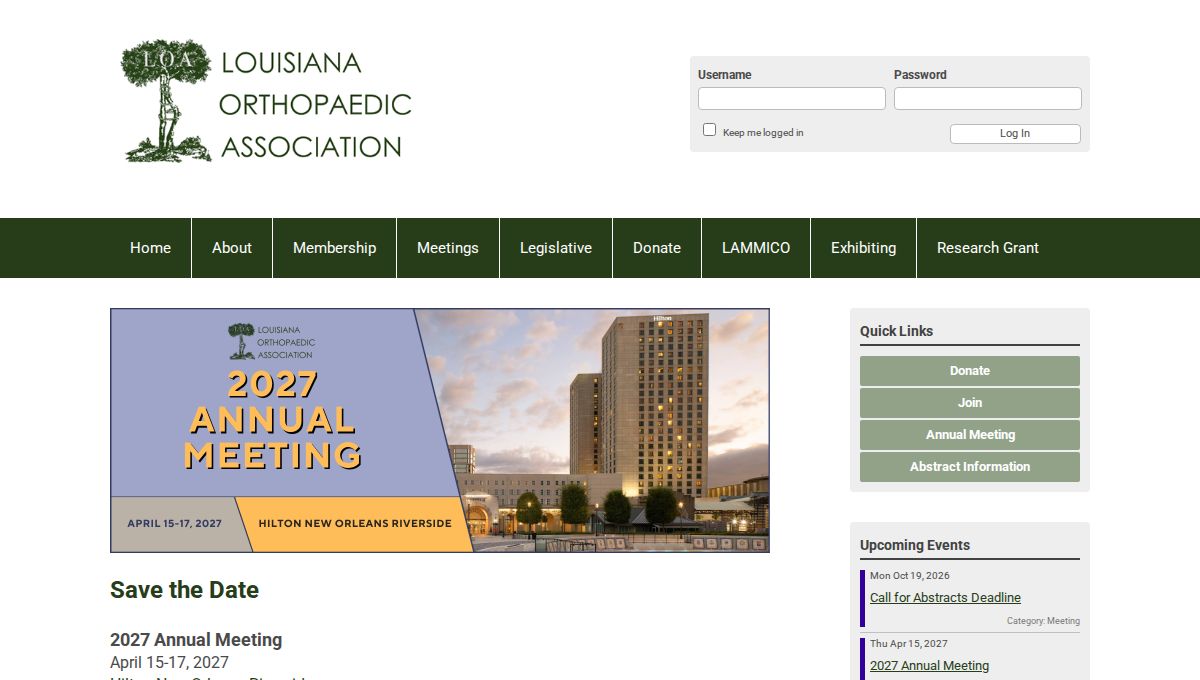The width and height of the screenshot is (1200, 680).
Task: Open the Research Grant menu item
Action: (x=988, y=248)
